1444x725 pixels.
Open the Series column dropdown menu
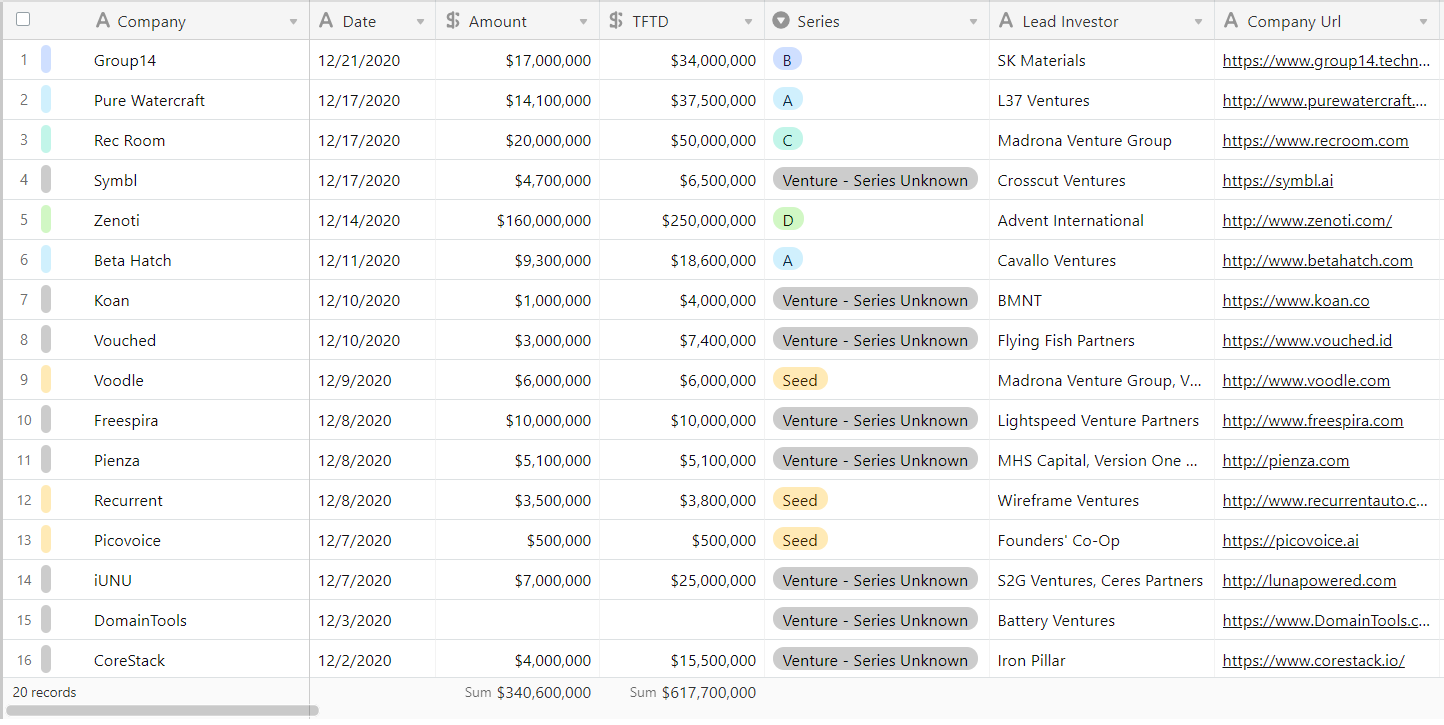pyautogui.click(x=974, y=22)
